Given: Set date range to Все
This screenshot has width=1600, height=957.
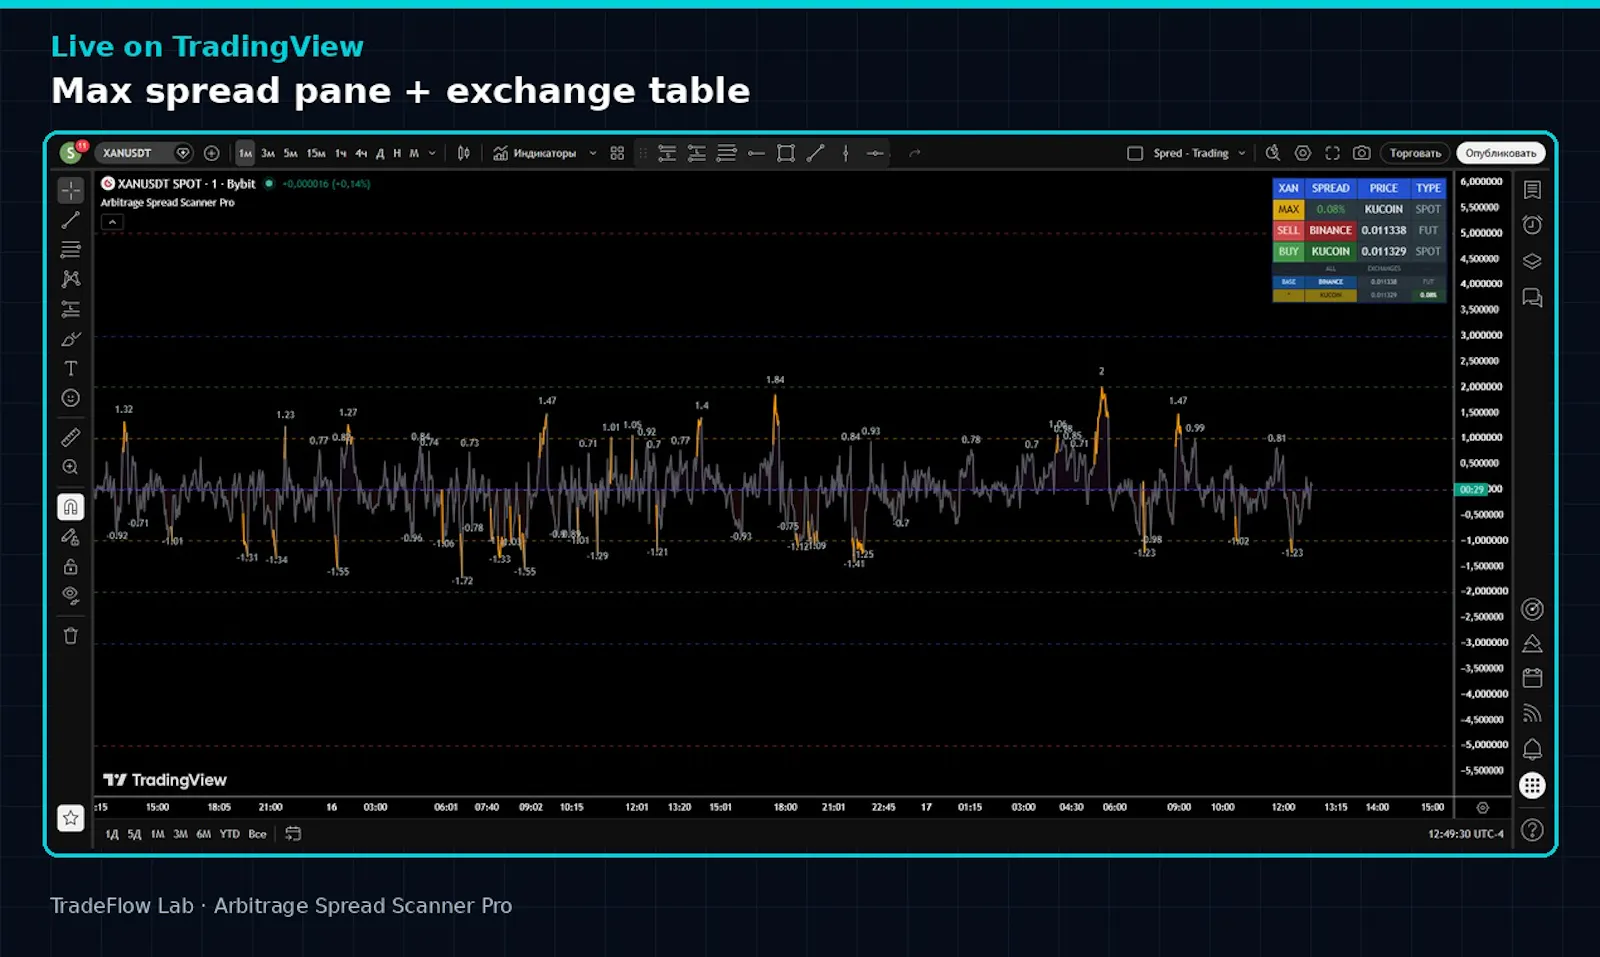Looking at the screenshot, I should coord(258,834).
